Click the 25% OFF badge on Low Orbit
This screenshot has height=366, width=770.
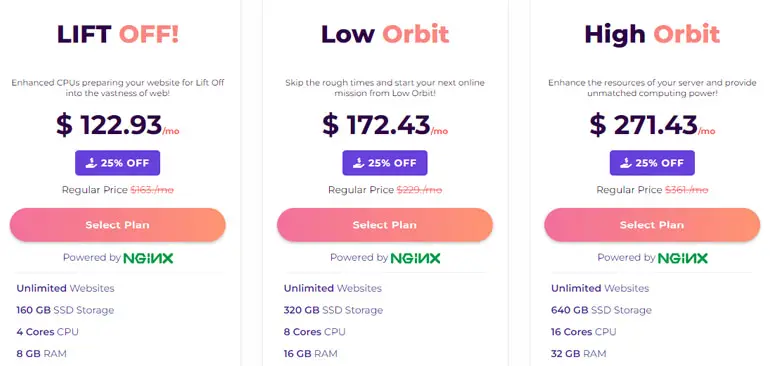click(x=385, y=163)
